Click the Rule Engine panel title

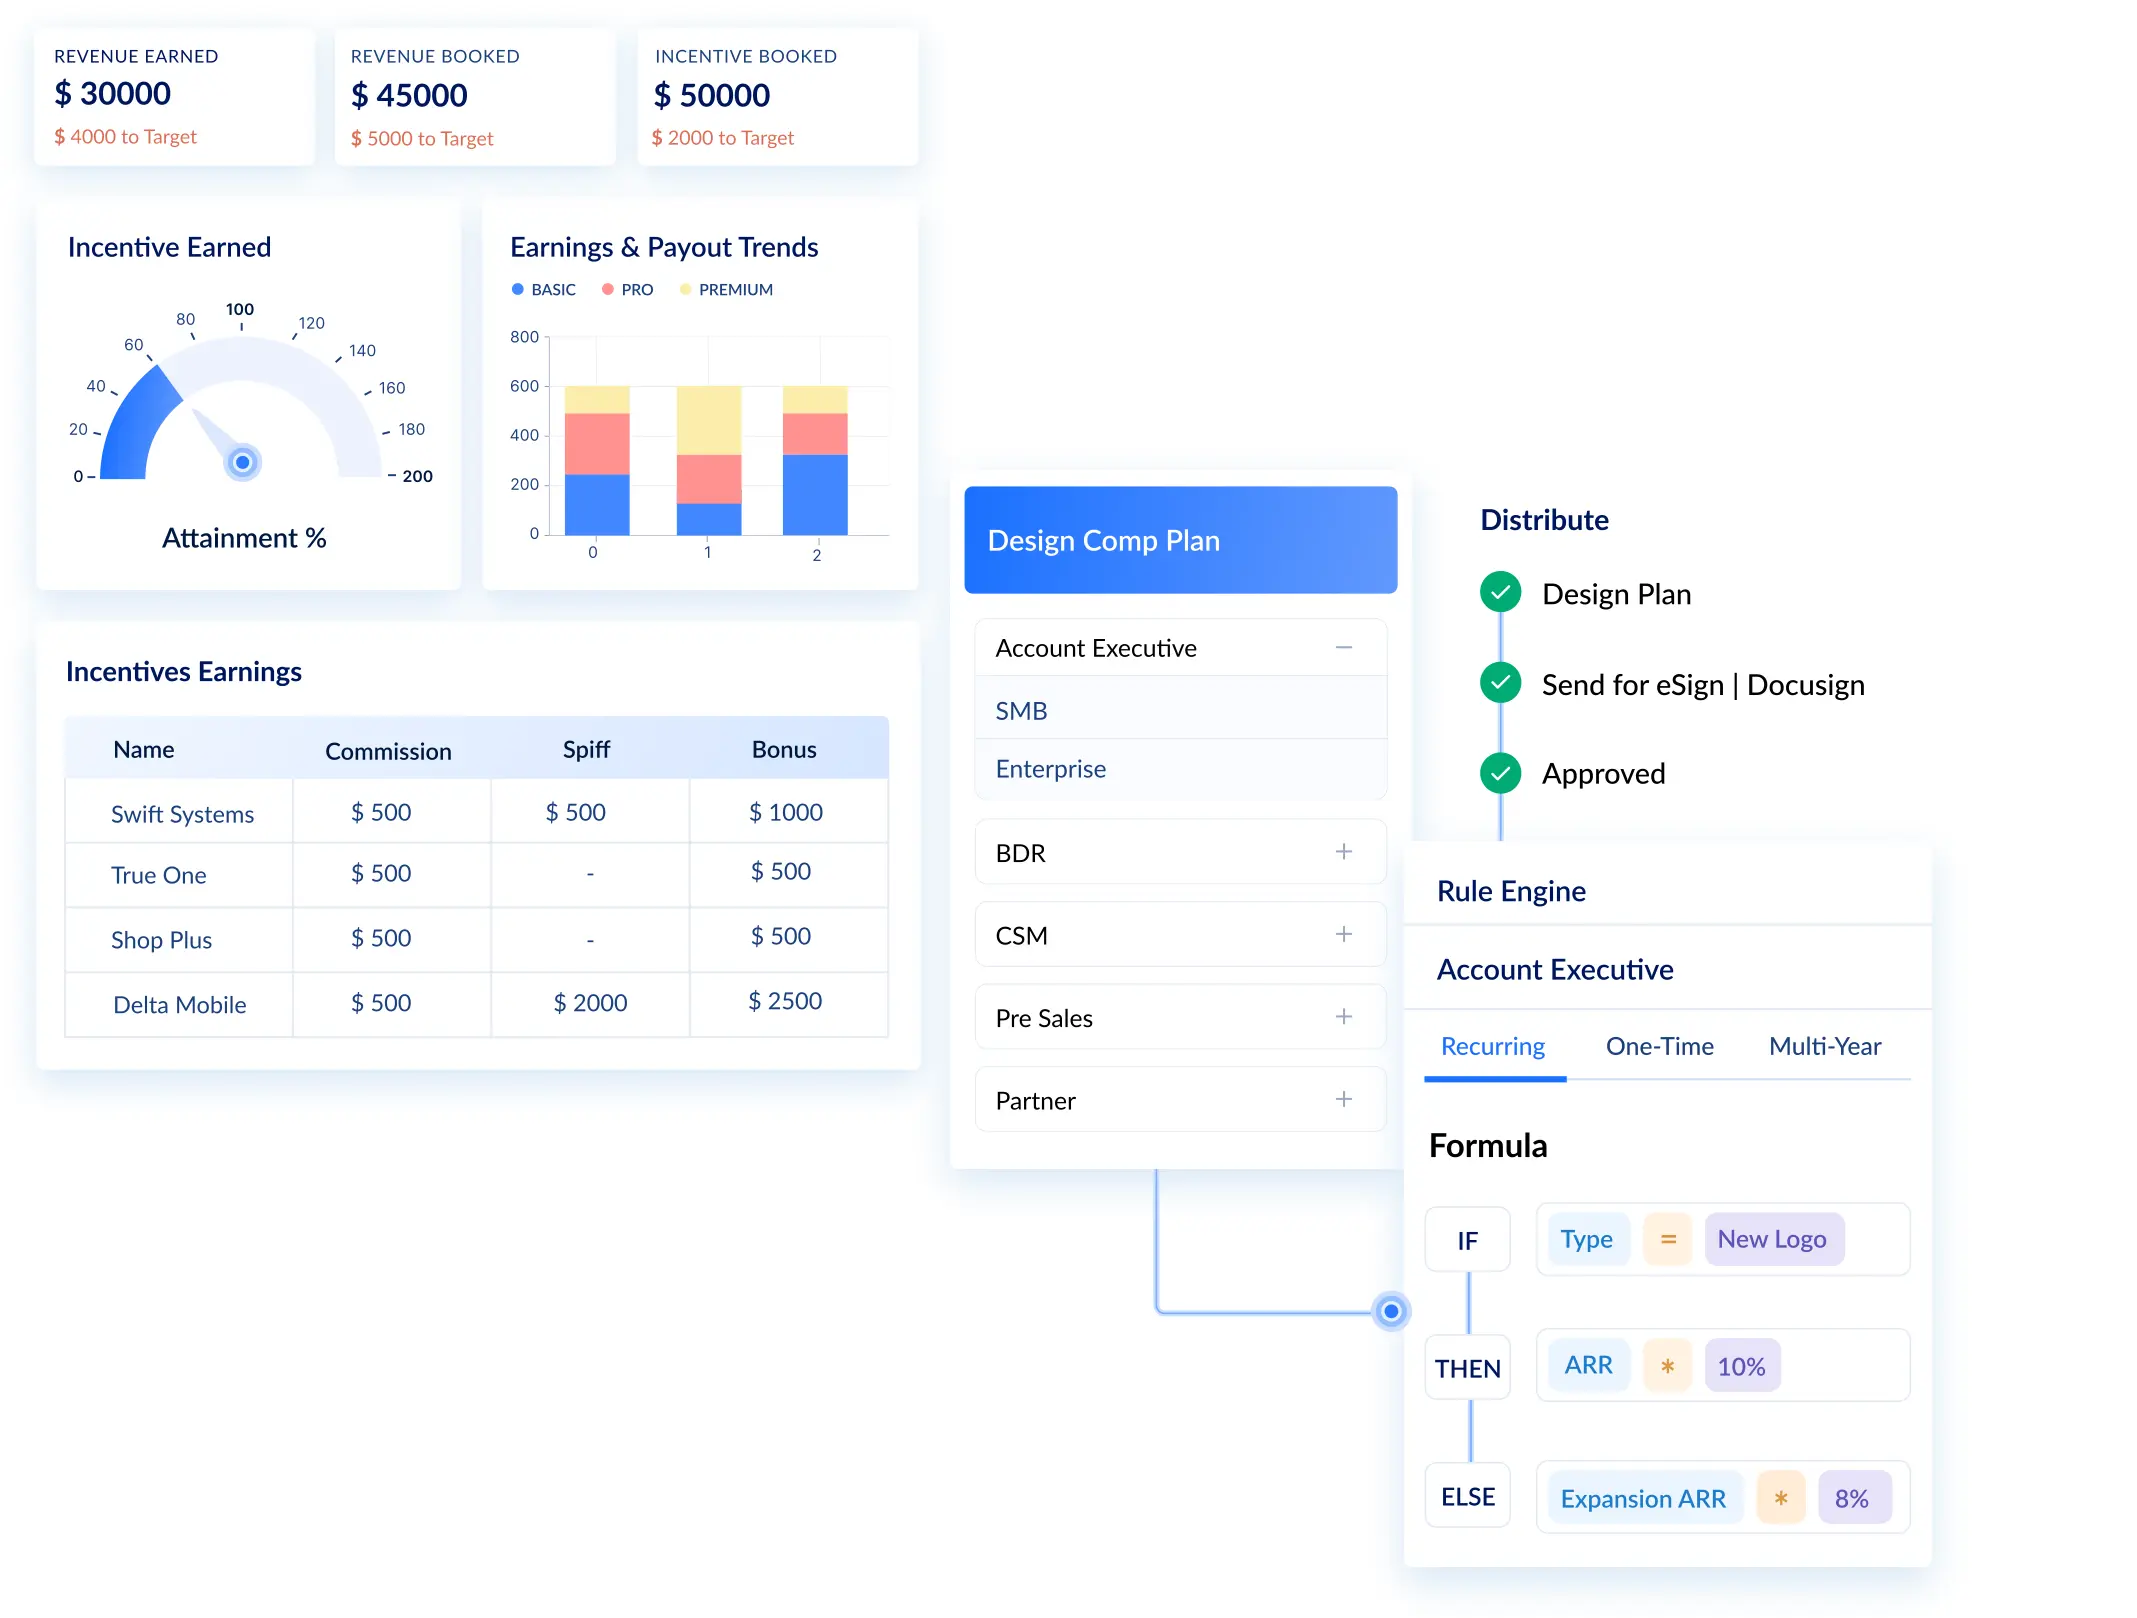pos(1511,891)
